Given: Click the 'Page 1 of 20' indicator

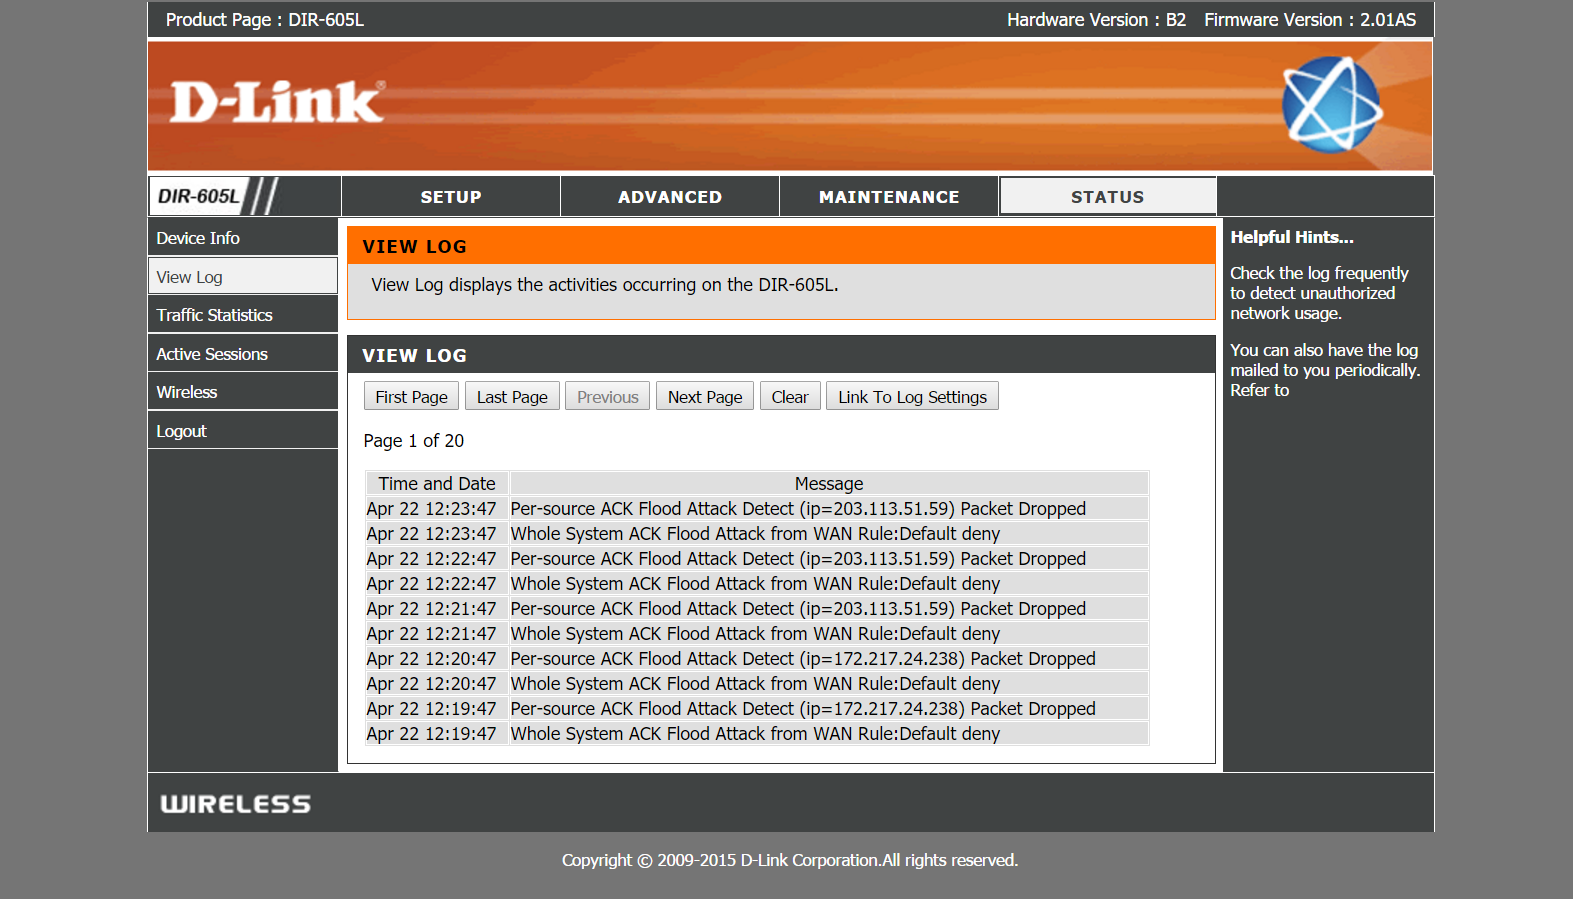Looking at the screenshot, I should coord(414,441).
